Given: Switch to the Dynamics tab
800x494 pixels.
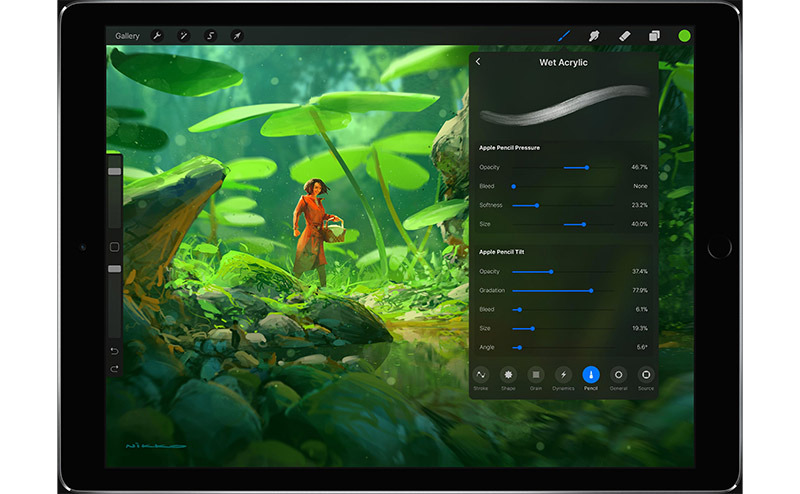Looking at the screenshot, I should (563, 379).
